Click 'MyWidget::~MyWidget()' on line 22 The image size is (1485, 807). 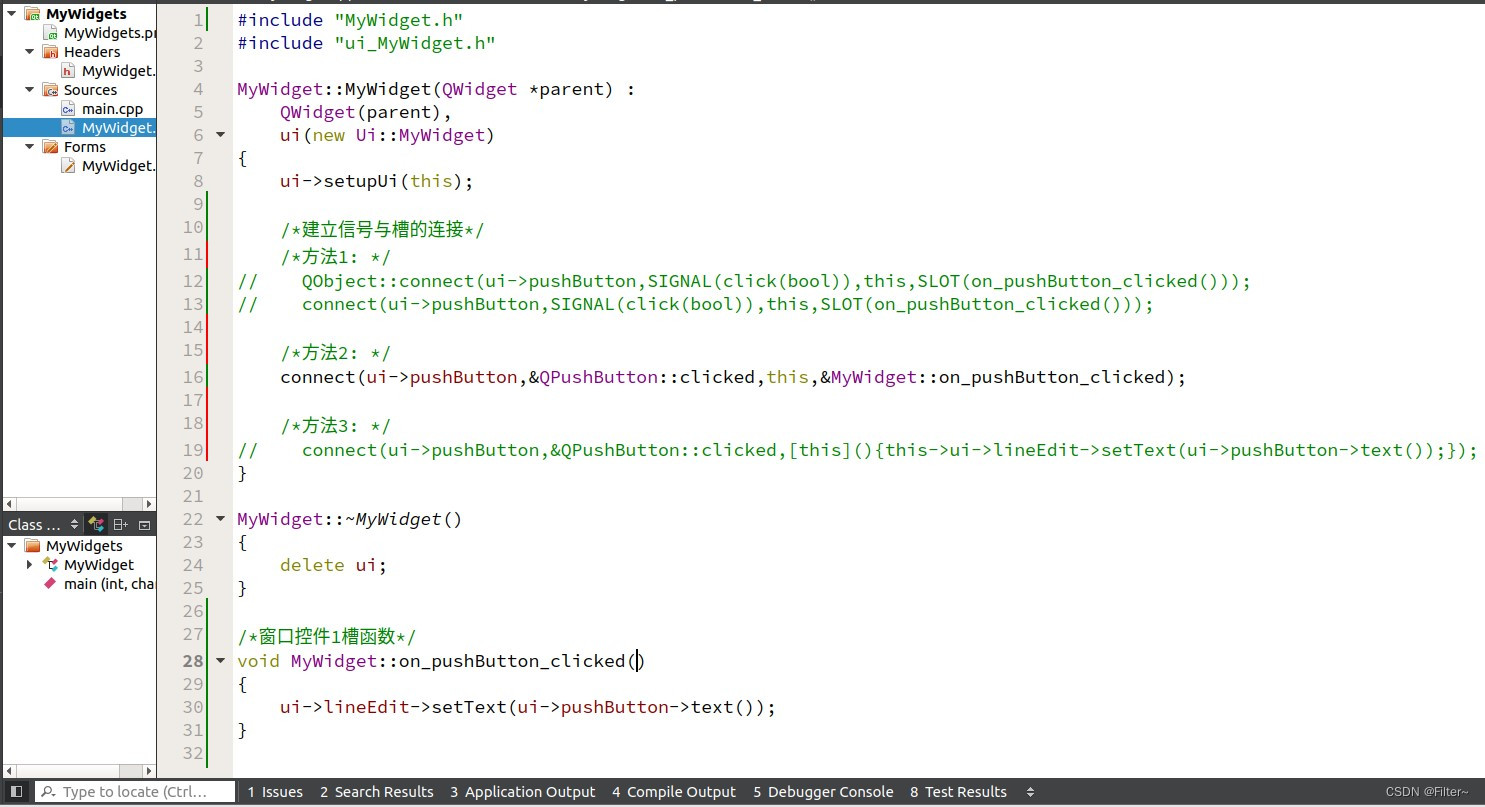click(x=350, y=519)
